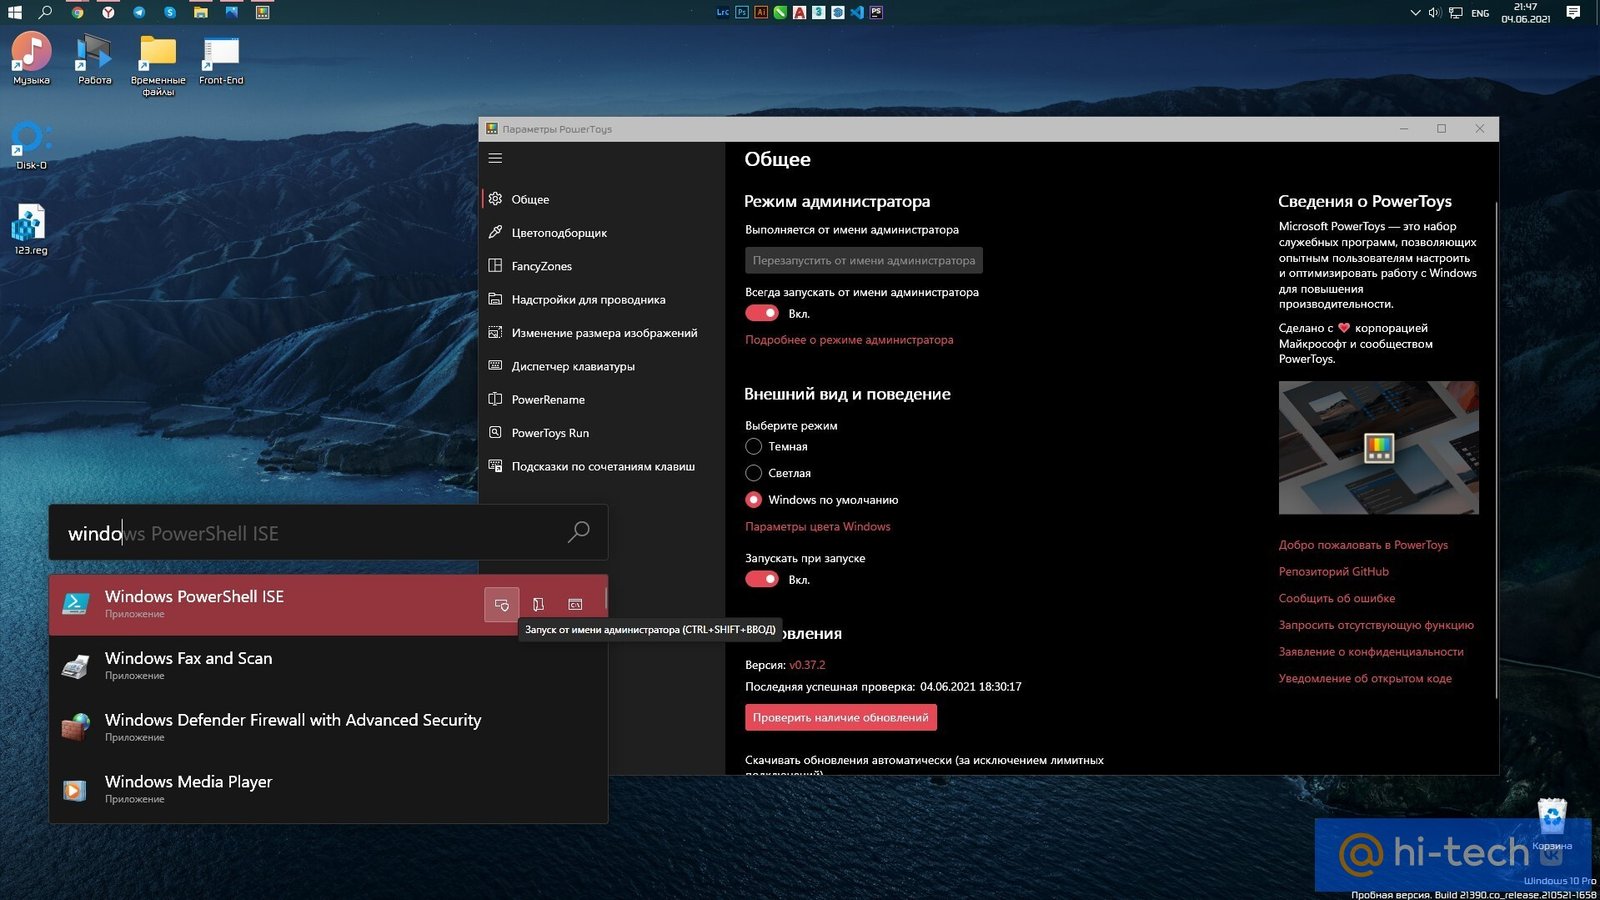Screen dimensions: 1600x900
Task: Open the PowerRename settings page
Action: 602,399
